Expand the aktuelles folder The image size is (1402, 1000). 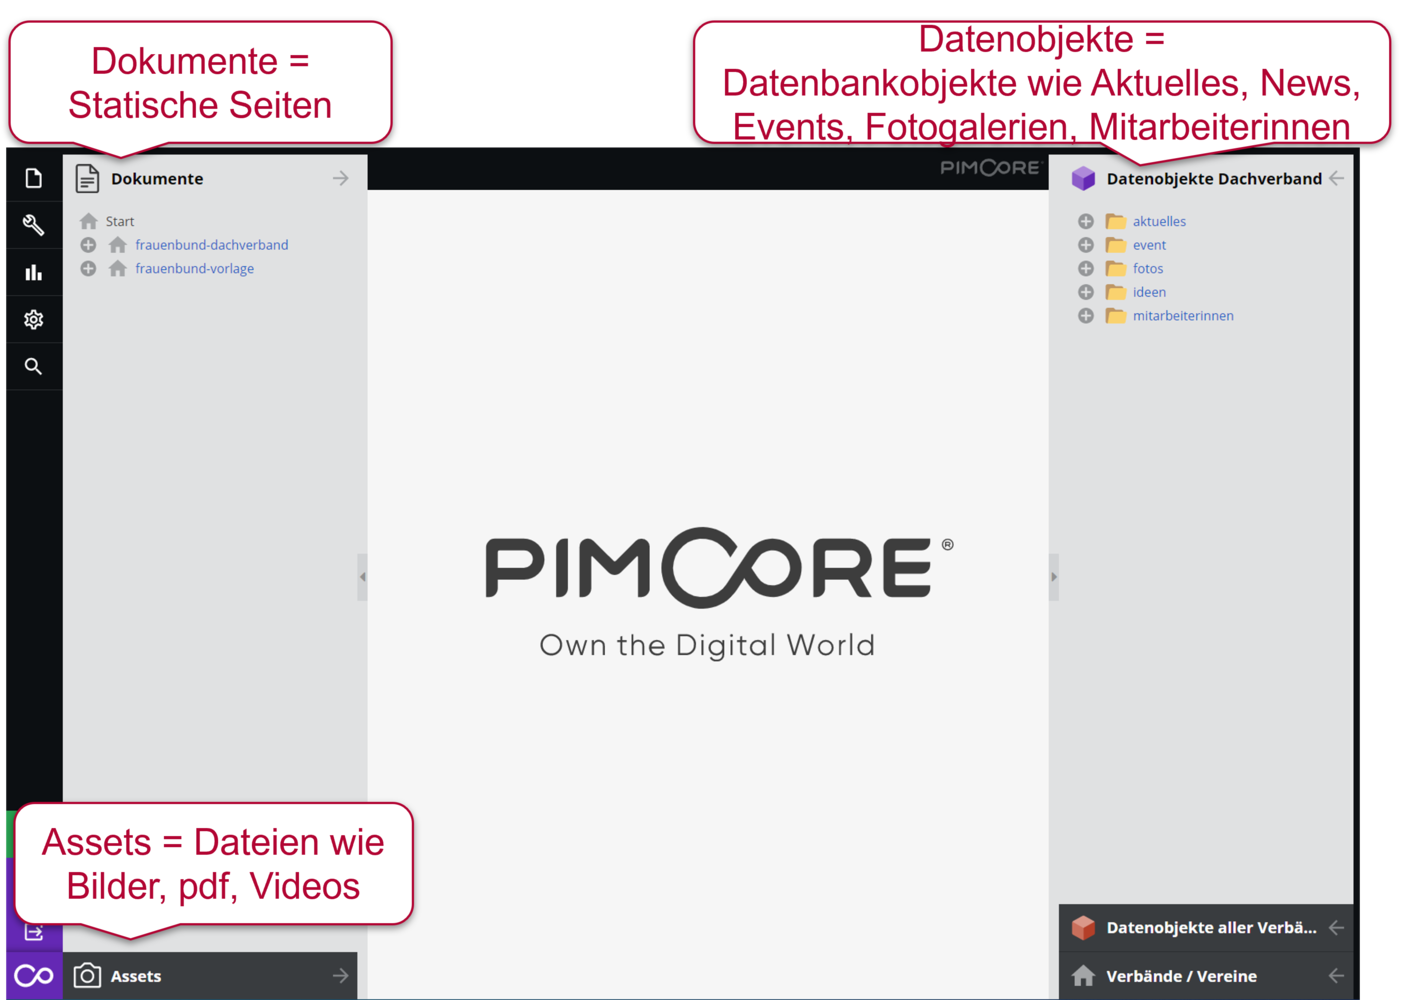coord(1085,221)
